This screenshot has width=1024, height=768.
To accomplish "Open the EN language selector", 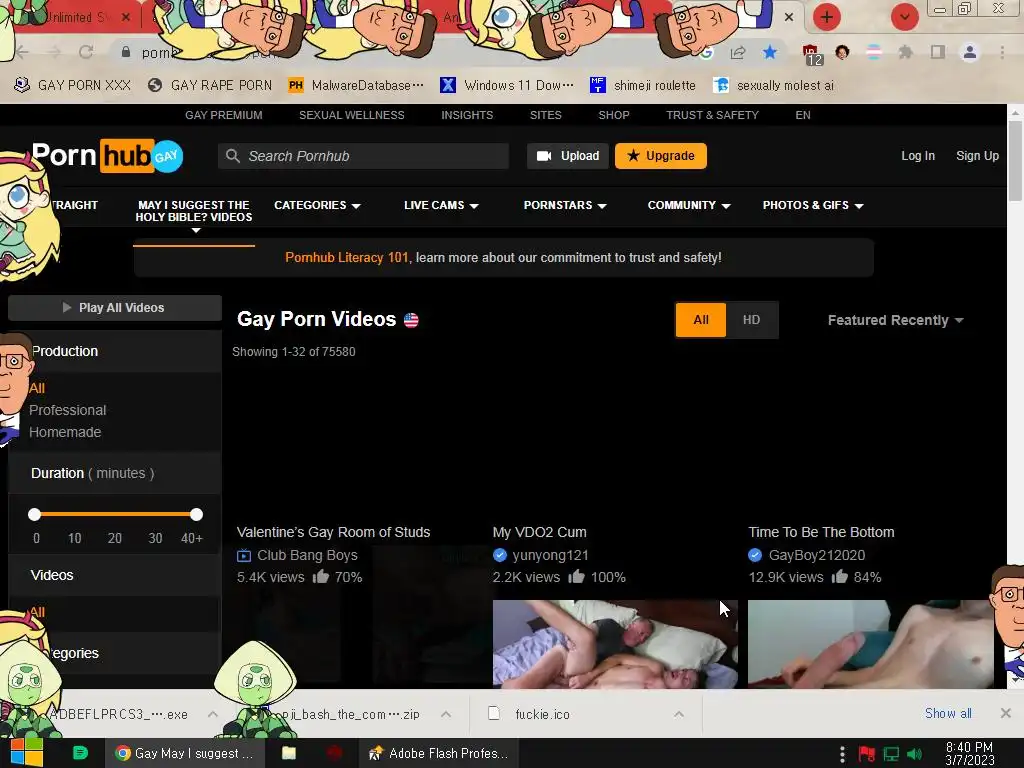I will 803,115.
